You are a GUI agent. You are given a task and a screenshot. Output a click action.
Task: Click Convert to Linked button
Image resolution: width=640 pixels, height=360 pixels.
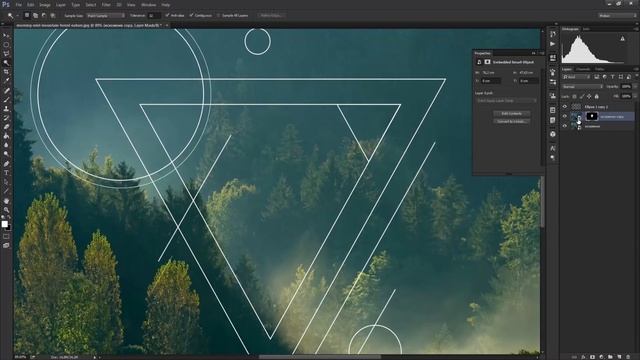coord(511,121)
